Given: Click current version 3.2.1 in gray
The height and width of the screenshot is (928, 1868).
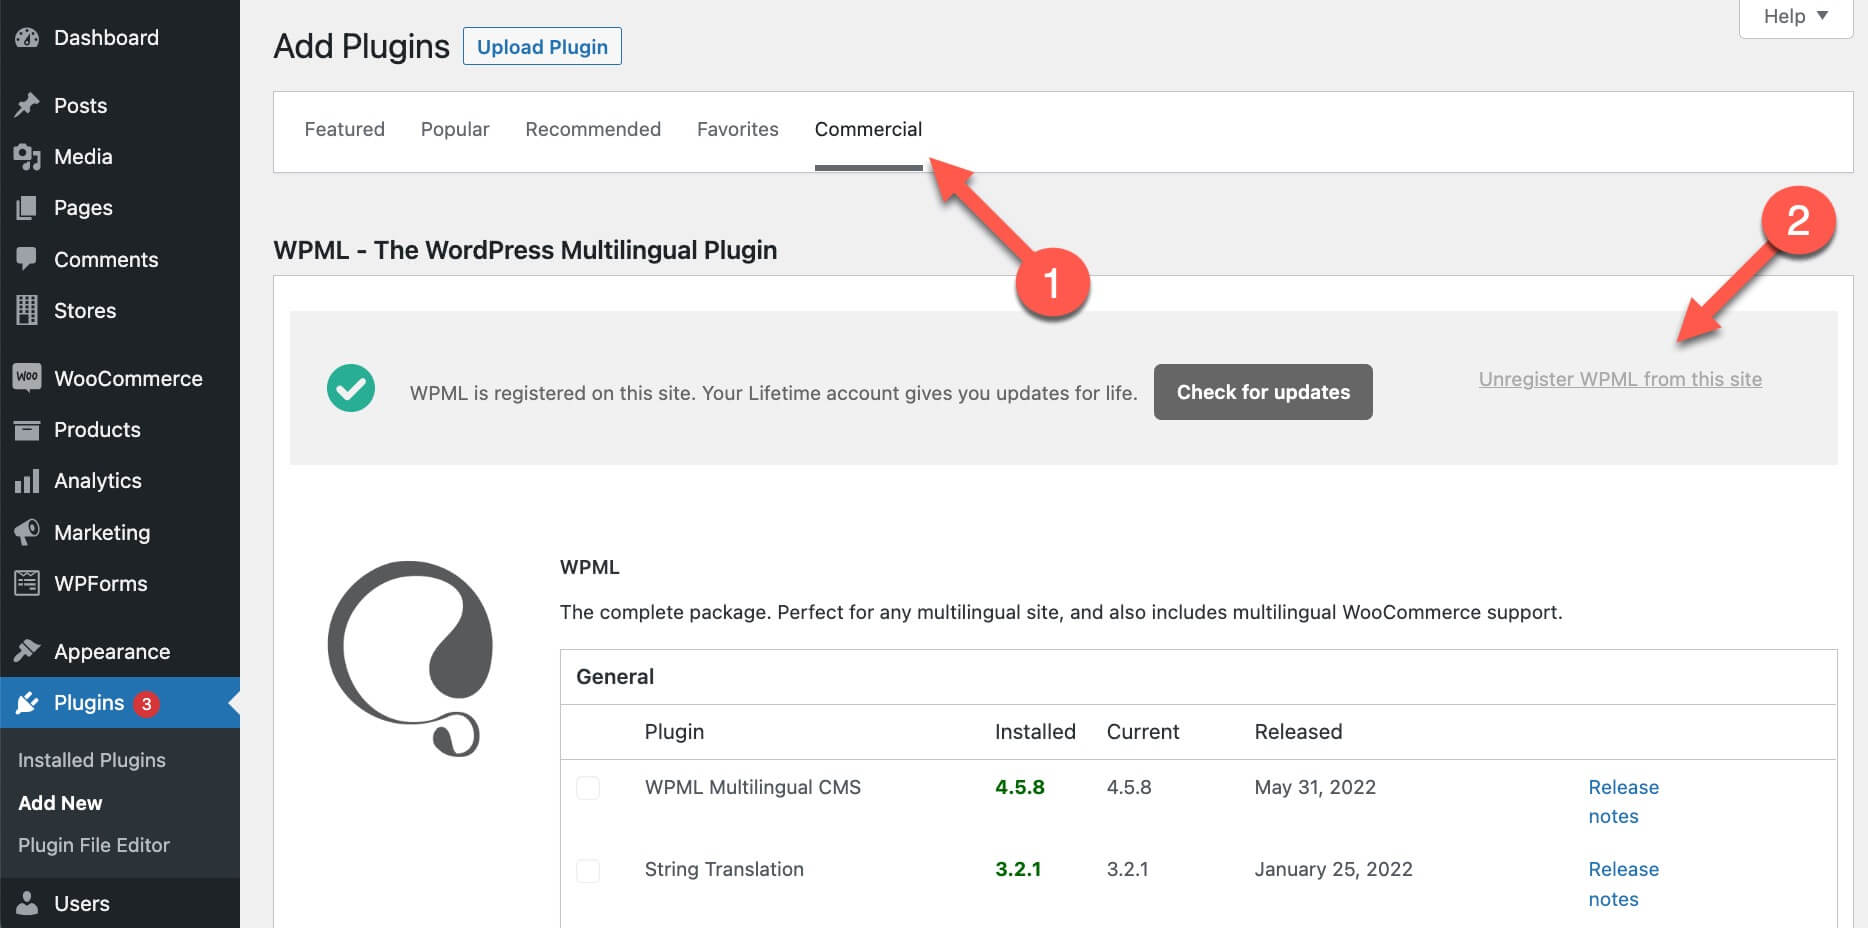Looking at the screenshot, I should coord(1127,869).
